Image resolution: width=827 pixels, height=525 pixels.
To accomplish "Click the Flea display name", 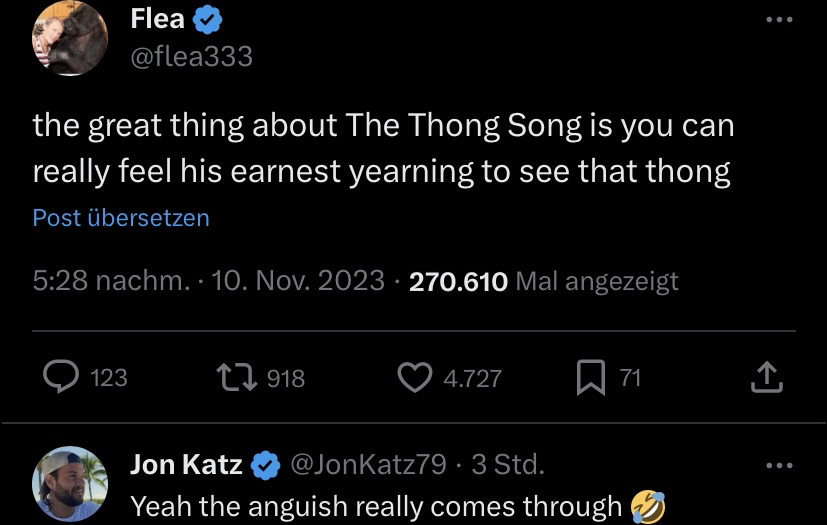I will point(157,18).
